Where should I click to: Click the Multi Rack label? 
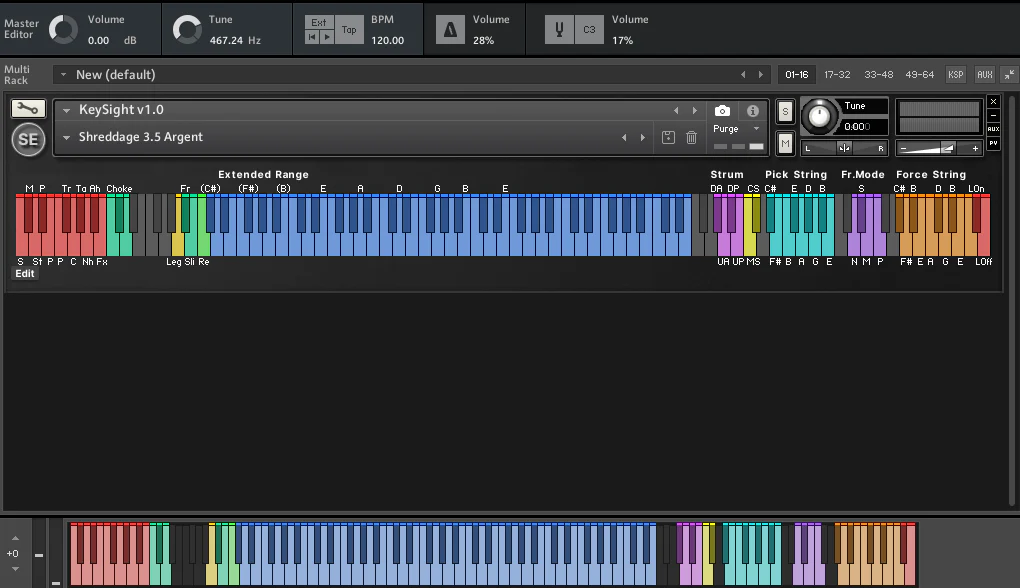(17, 75)
